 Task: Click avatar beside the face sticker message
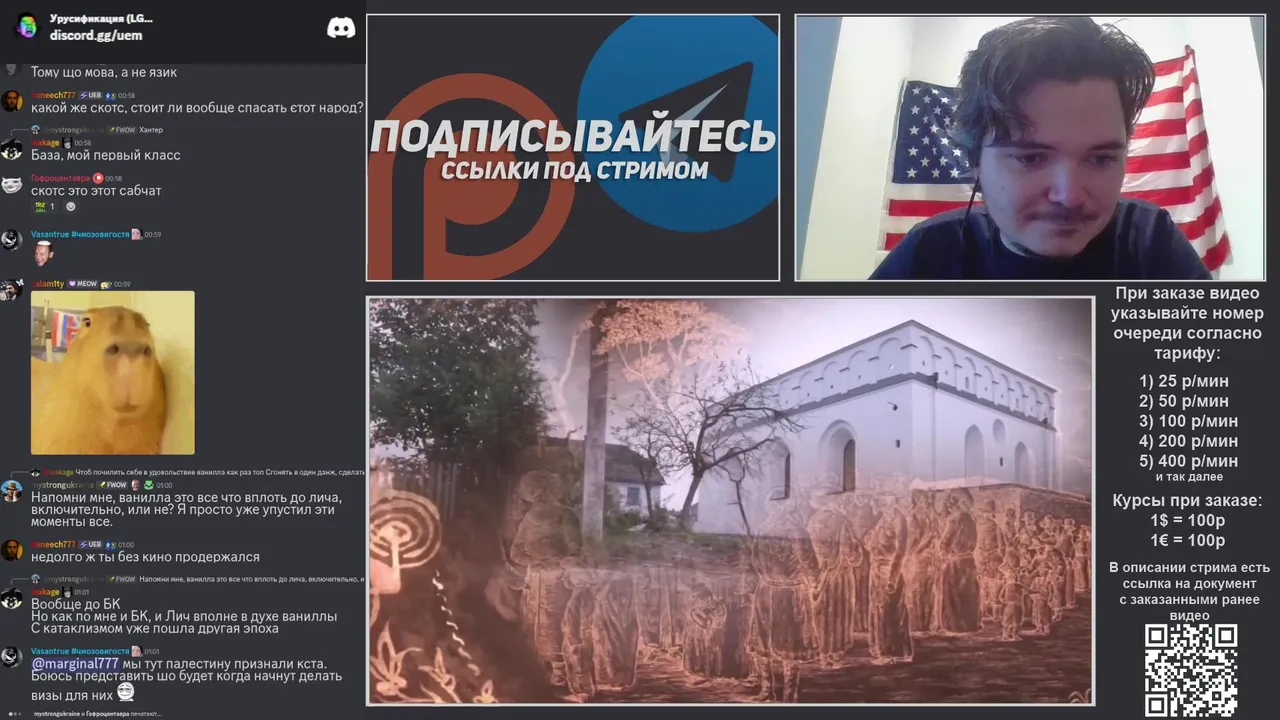coord(12,240)
